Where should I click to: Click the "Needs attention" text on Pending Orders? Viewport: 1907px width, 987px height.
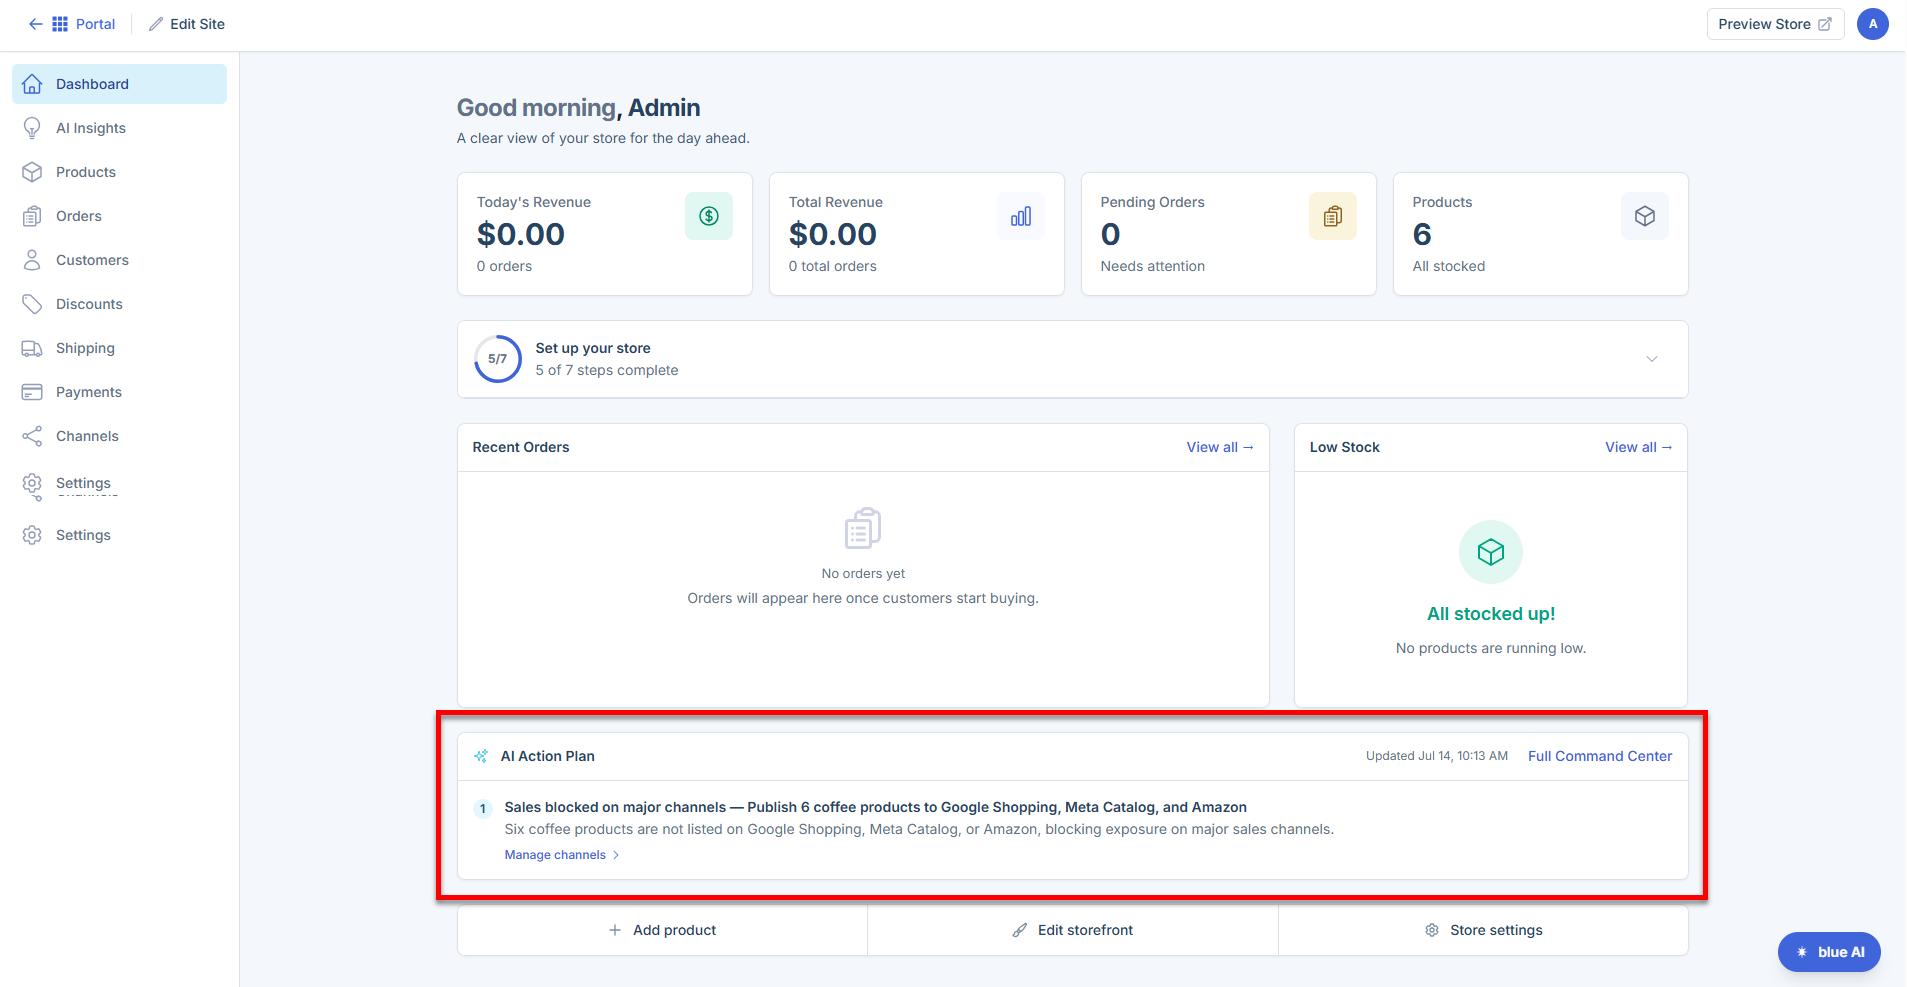click(x=1153, y=266)
